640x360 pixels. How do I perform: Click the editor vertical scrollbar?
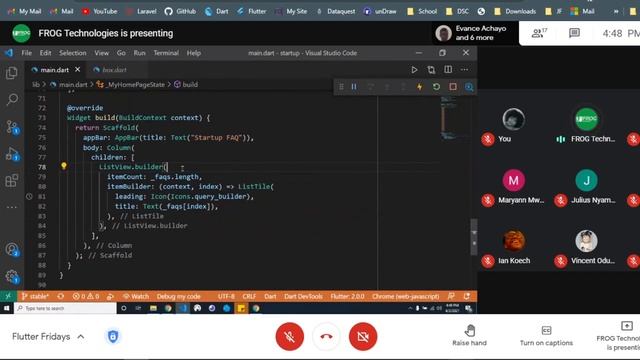(473, 237)
